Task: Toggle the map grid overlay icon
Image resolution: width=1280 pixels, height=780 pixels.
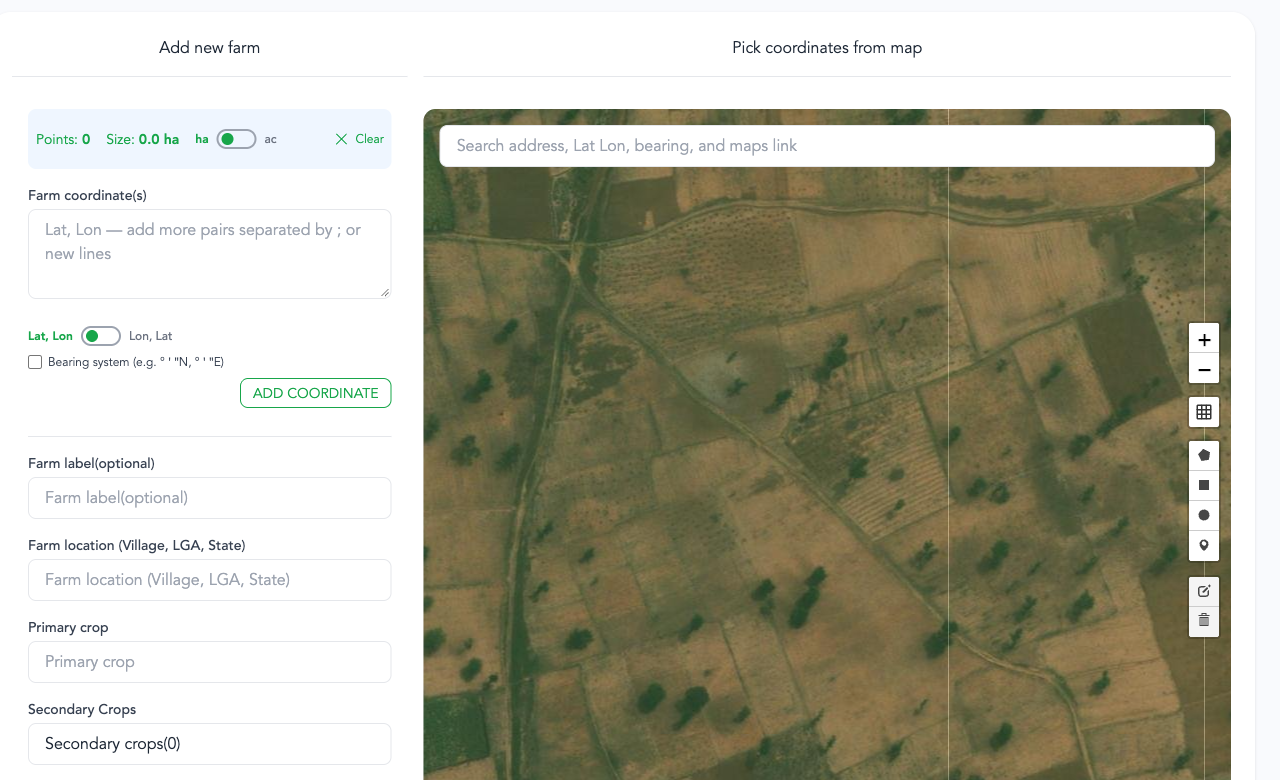Action: tap(1204, 412)
